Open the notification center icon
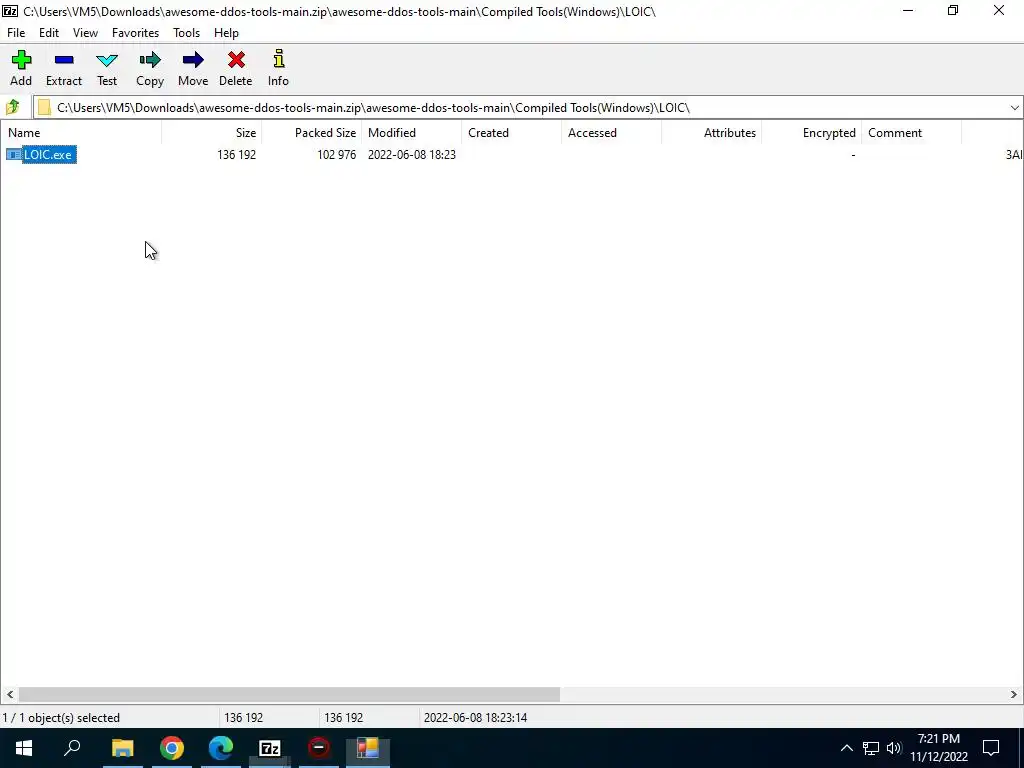 [991, 748]
